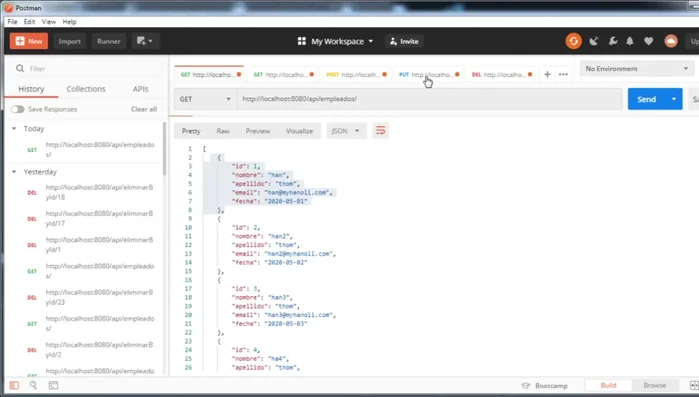699x397 pixels.
Task: Toggle the wrap lines icon
Action: (x=380, y=131)
